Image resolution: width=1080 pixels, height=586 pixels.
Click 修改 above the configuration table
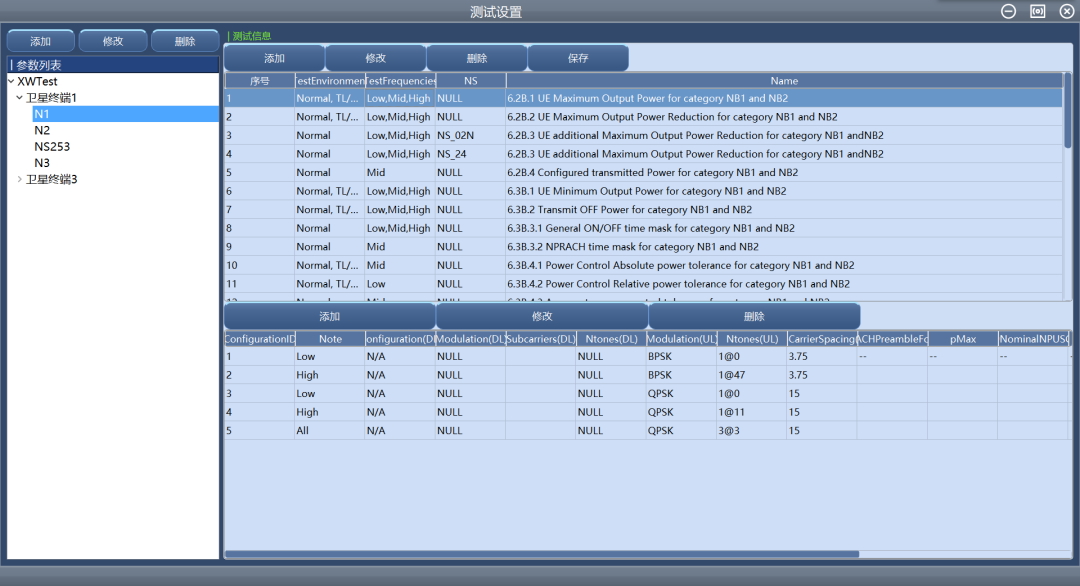tap(542, 316)
